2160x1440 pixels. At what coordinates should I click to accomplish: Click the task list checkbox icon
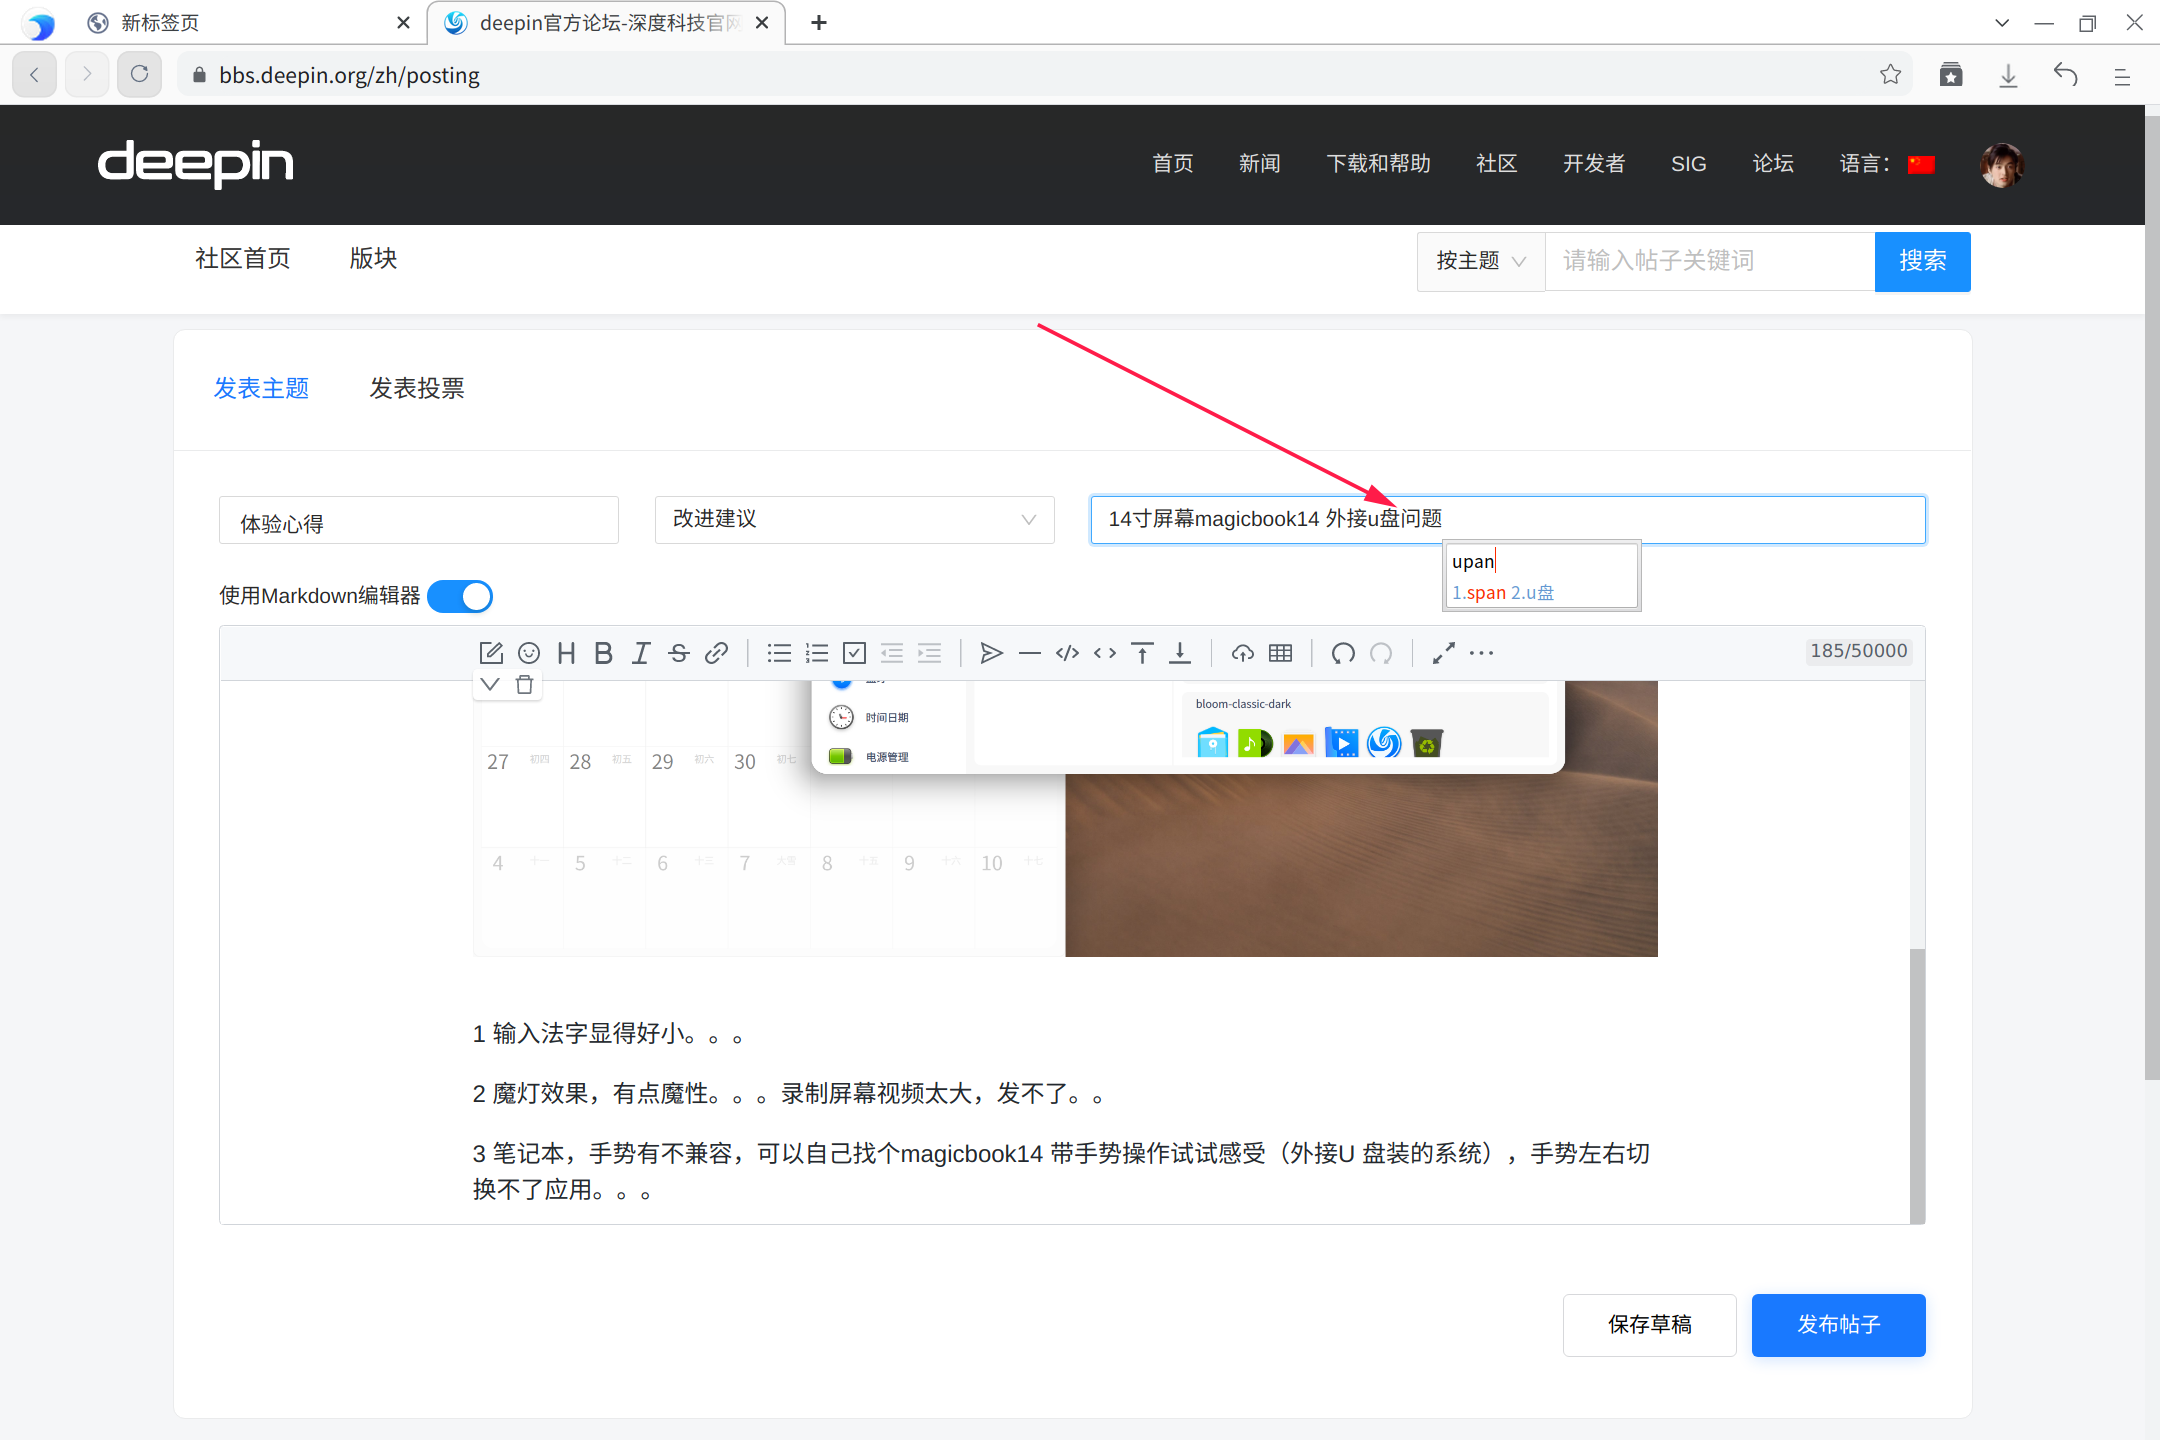tap(854, 653)
